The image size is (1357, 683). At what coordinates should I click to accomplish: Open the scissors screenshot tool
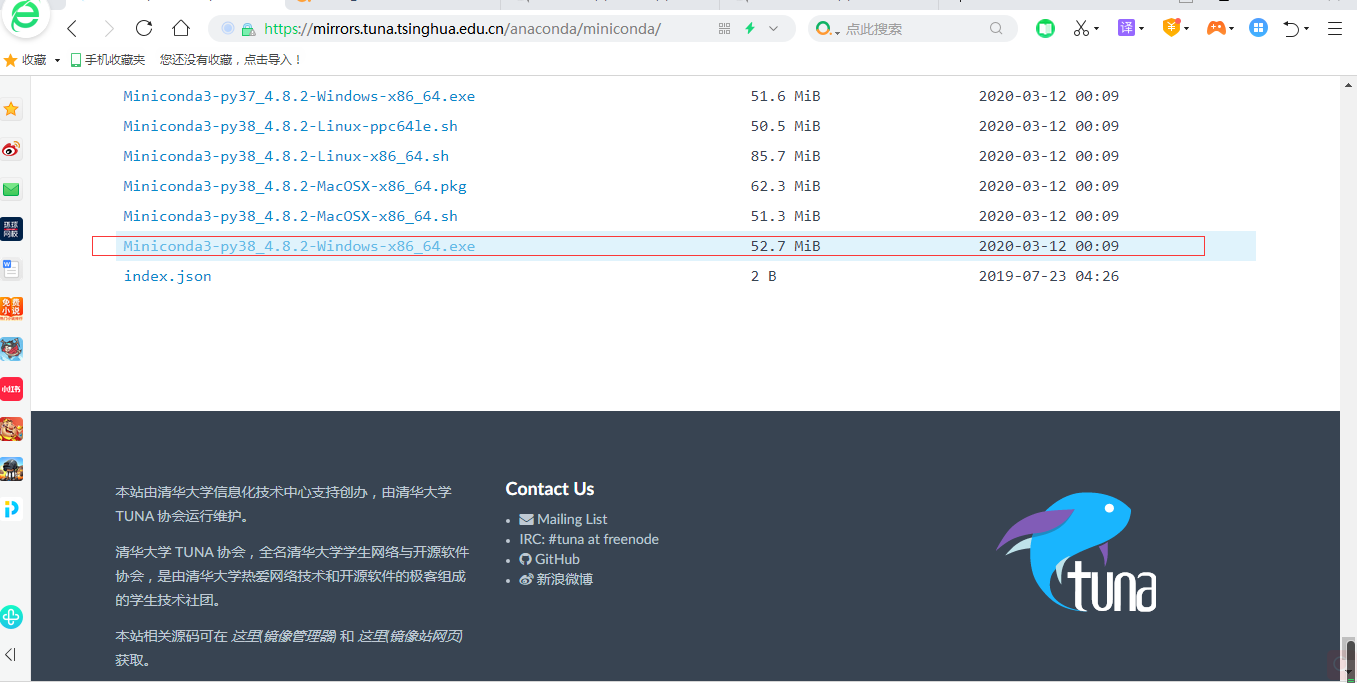(1081, 28)
